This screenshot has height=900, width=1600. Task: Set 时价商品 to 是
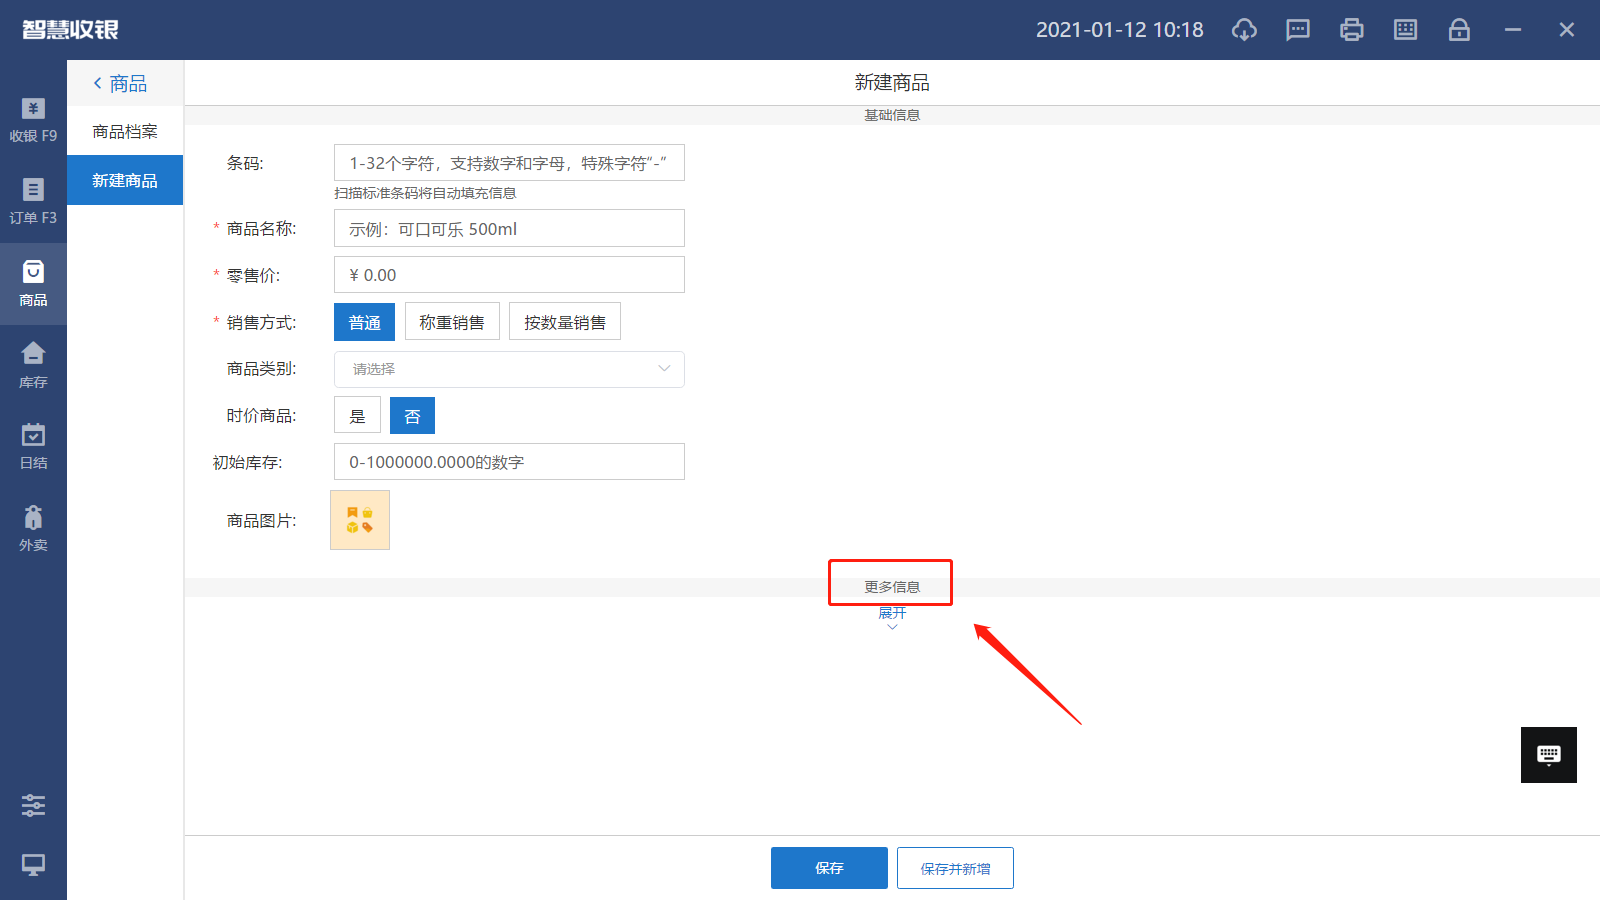(357, 415)
